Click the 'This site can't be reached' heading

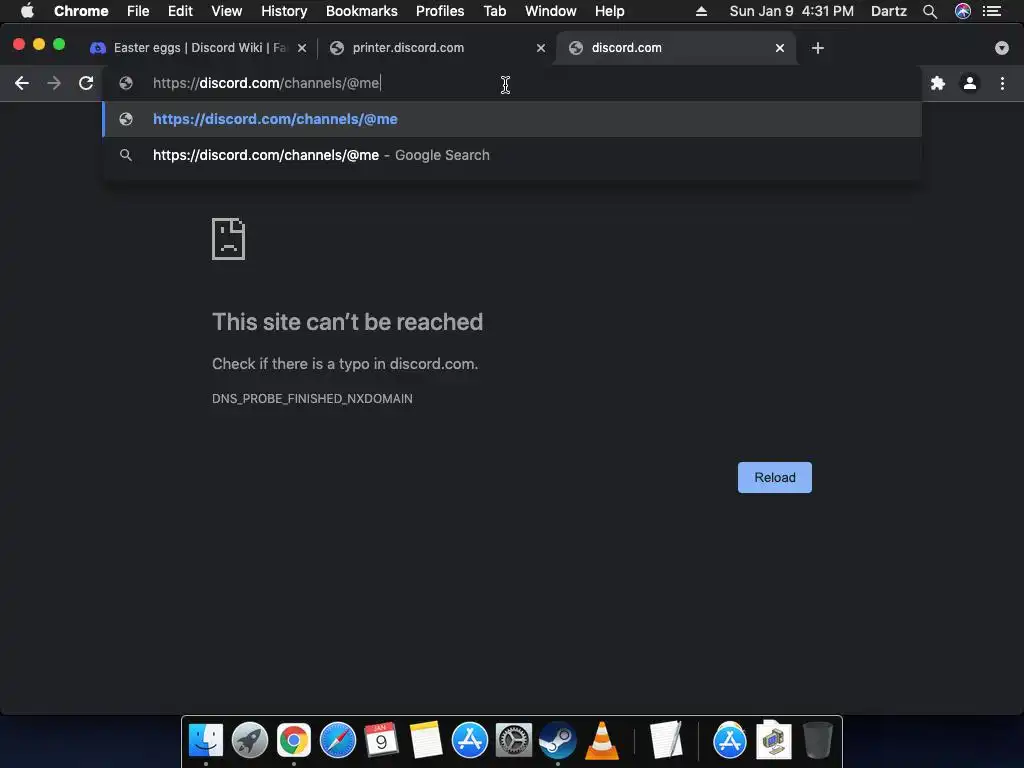[347, 322]
